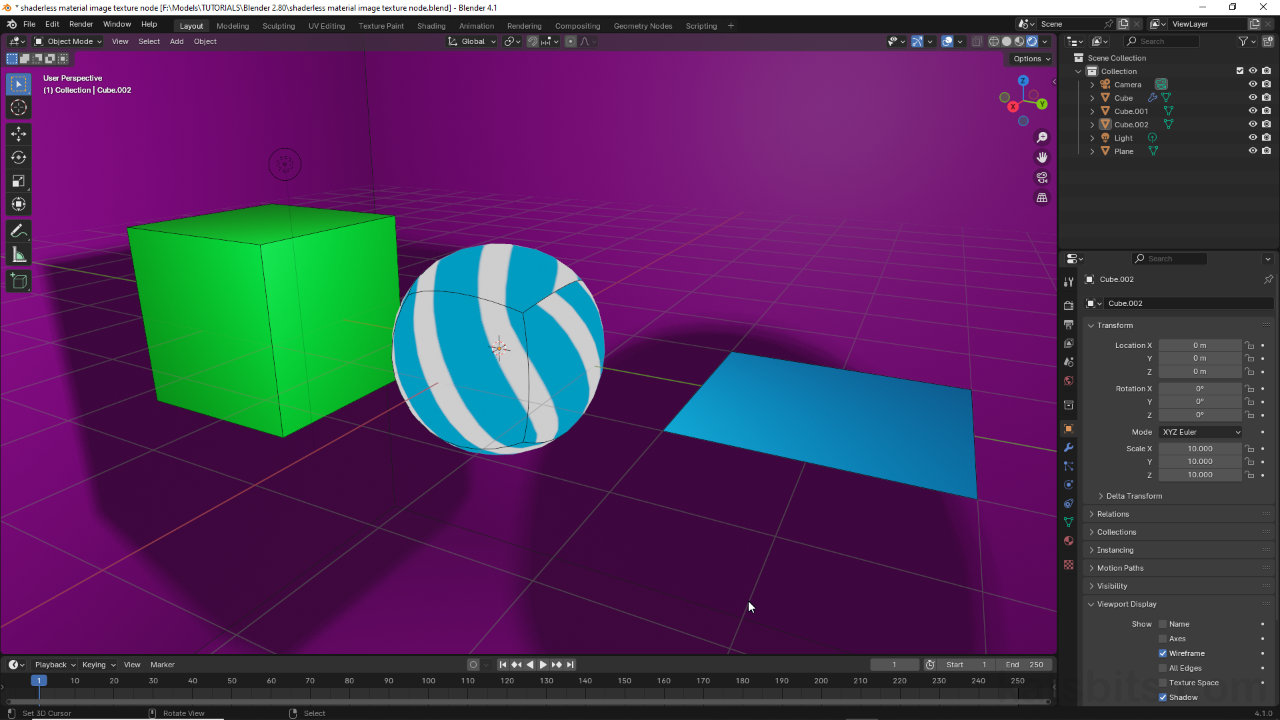
Task: Open the World properties tab icon
Action: point(1069,381)
